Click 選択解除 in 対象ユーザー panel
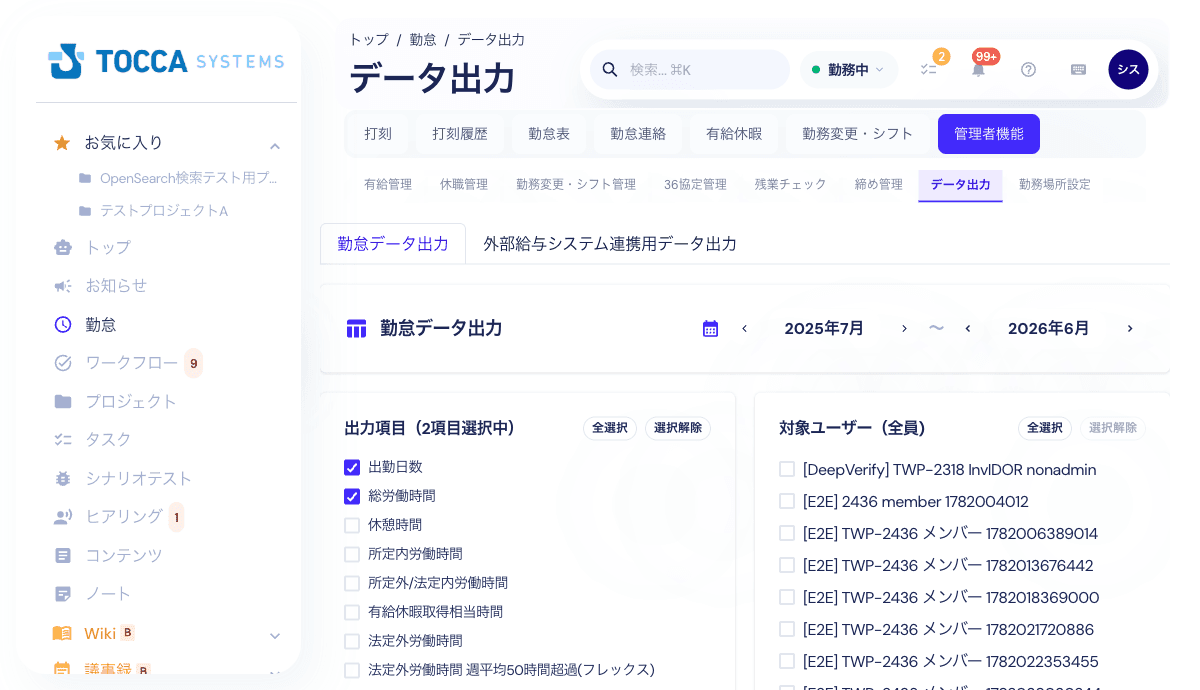 (x=1113, y=428)
